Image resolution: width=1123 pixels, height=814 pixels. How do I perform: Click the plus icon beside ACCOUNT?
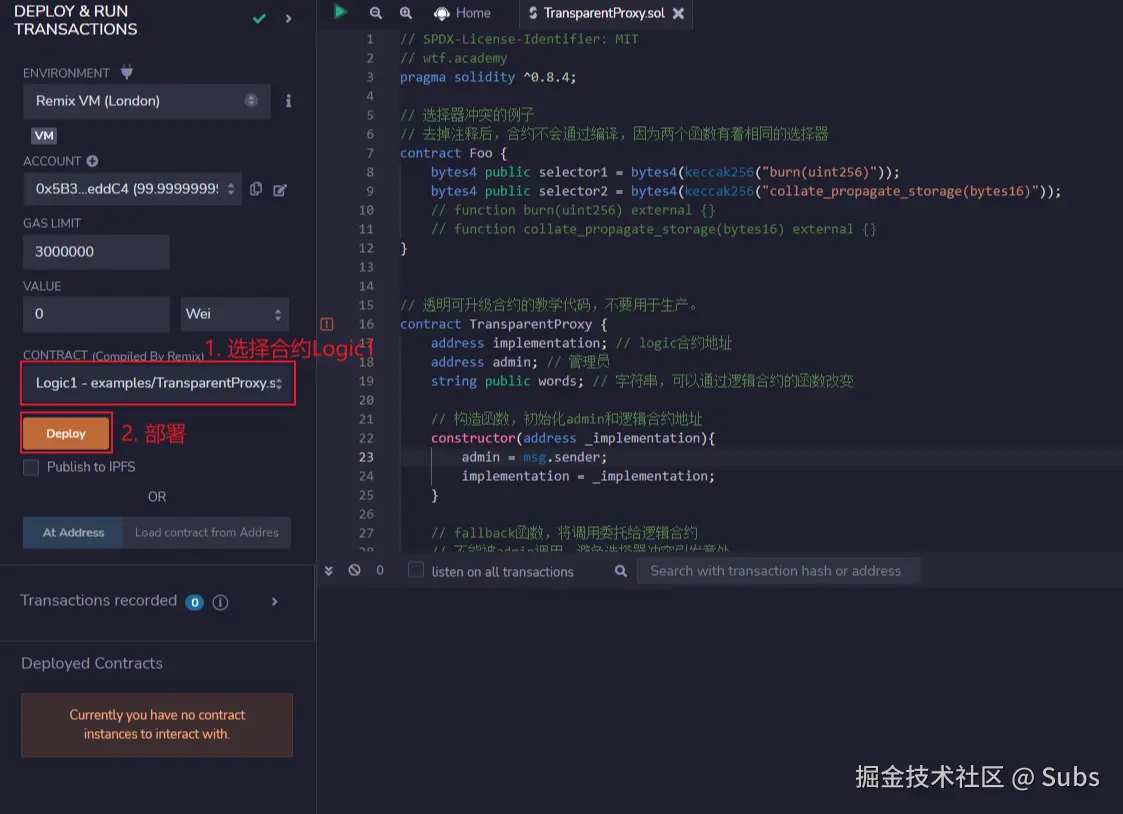click(x=92, y=161)
